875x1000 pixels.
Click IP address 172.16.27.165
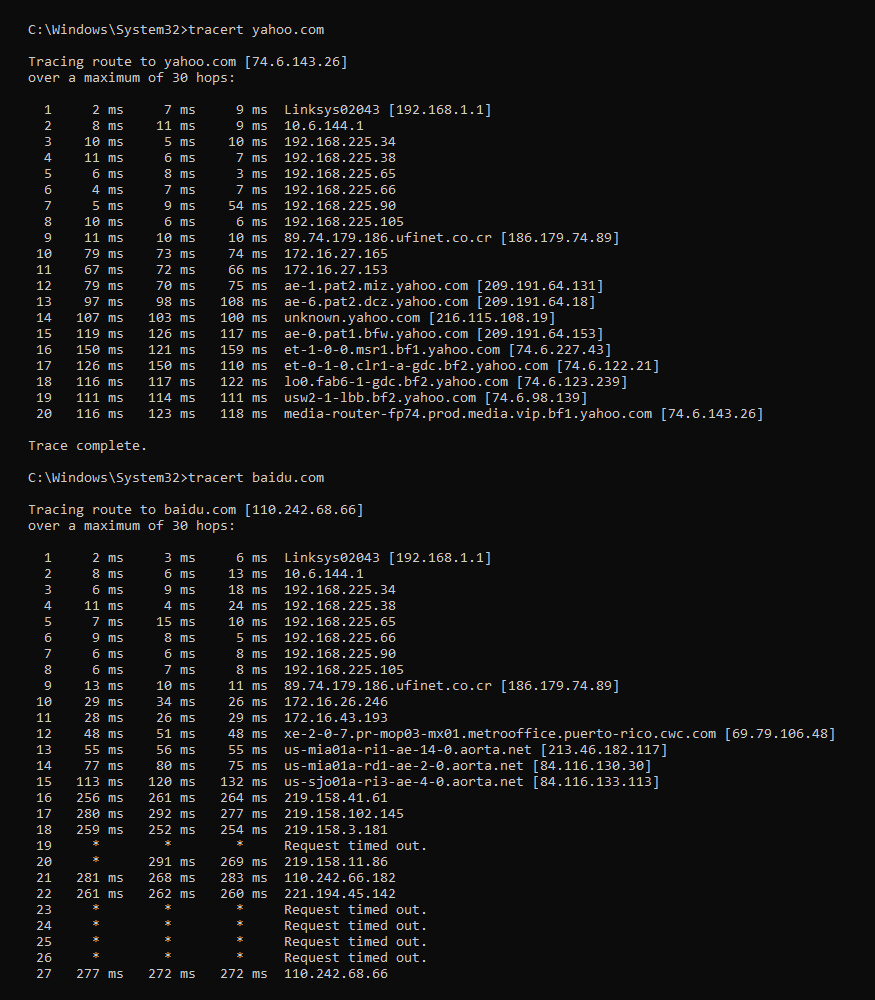tap(336, 254)
